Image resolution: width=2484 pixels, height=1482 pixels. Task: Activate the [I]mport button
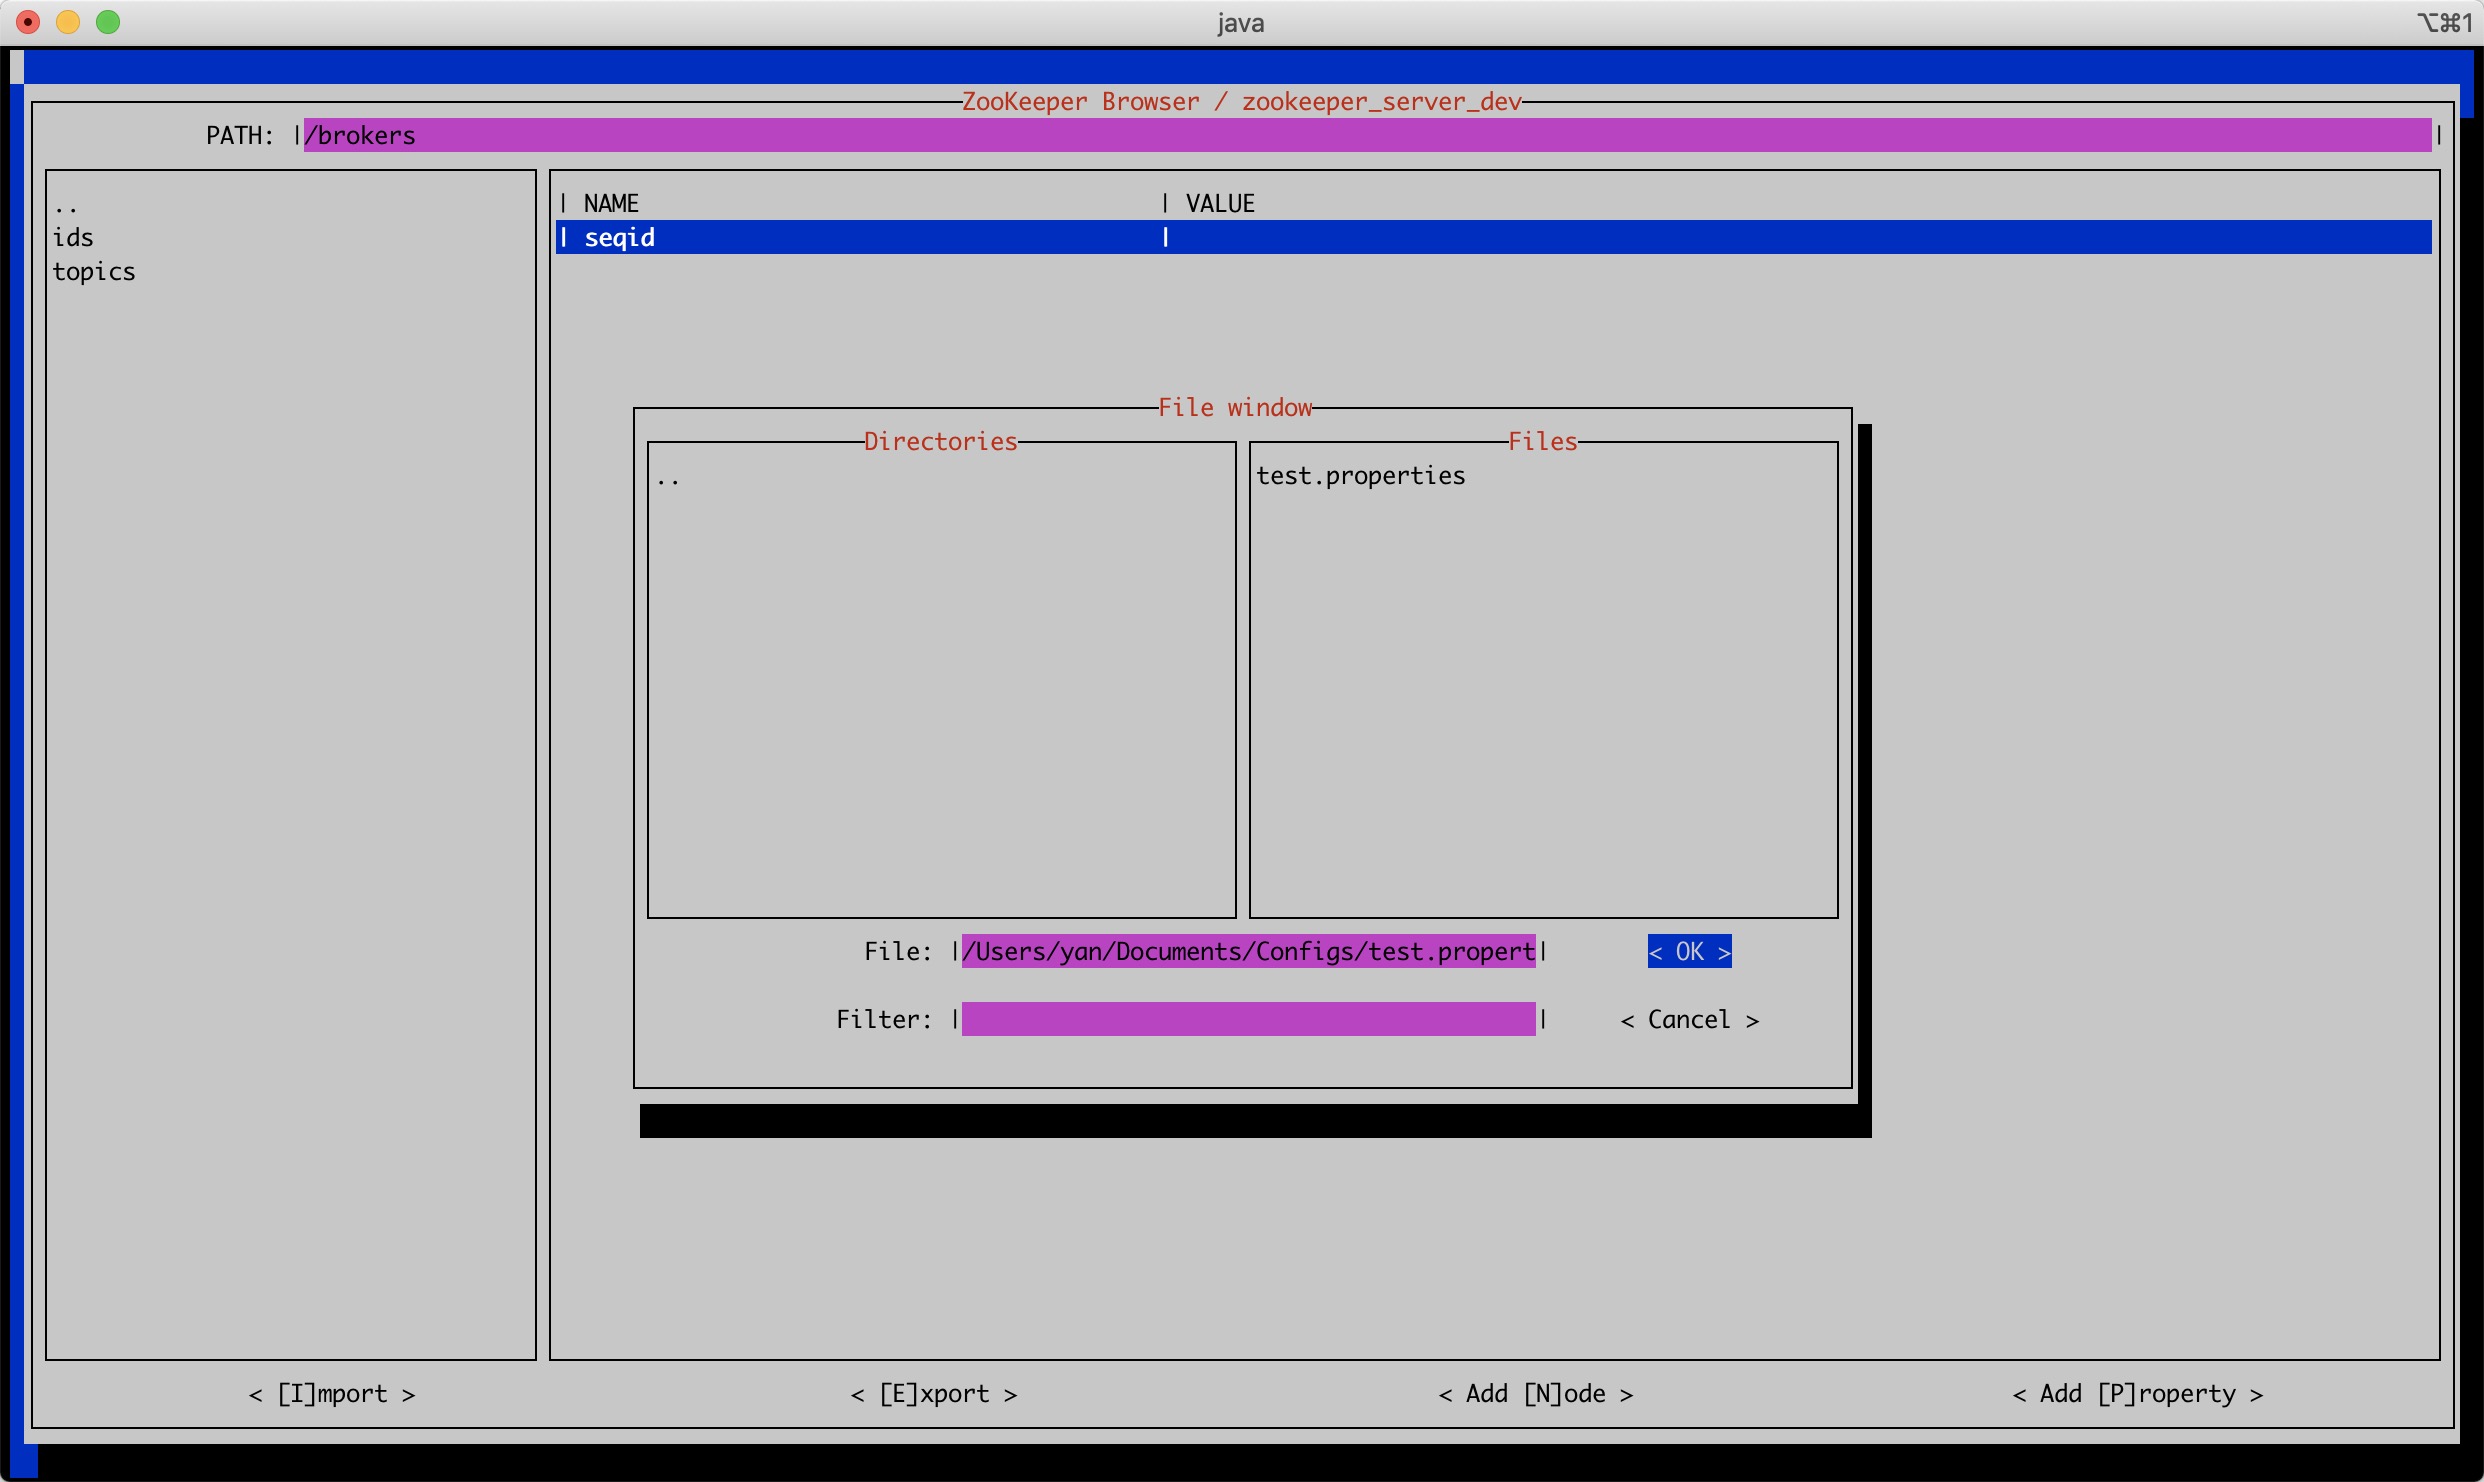tap(332, 1394)
